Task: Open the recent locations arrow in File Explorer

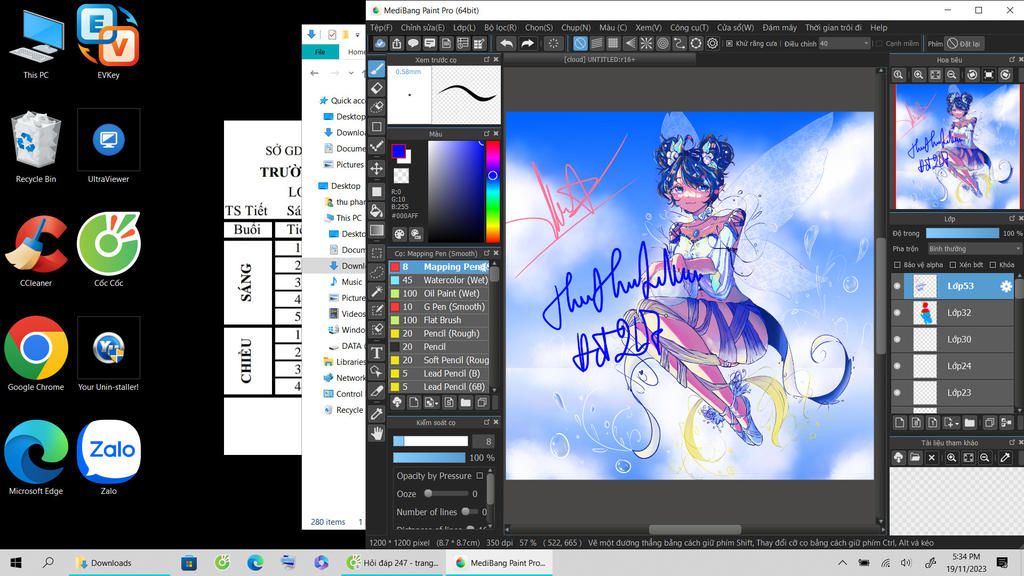Action: point(351,73)
